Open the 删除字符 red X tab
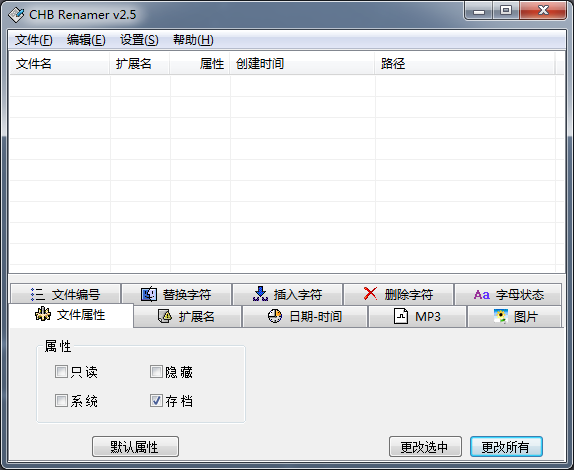The image size is (574, 470). 370,294
